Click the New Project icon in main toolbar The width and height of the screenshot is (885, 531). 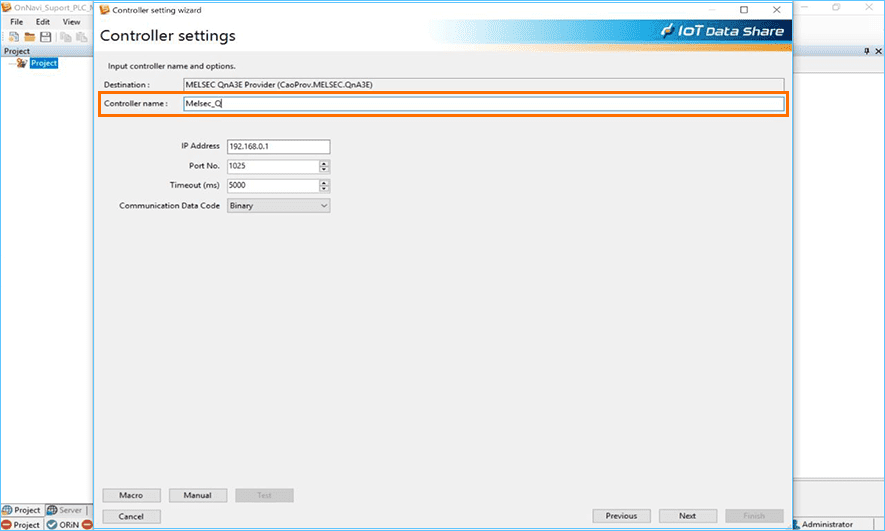(14, 37)
